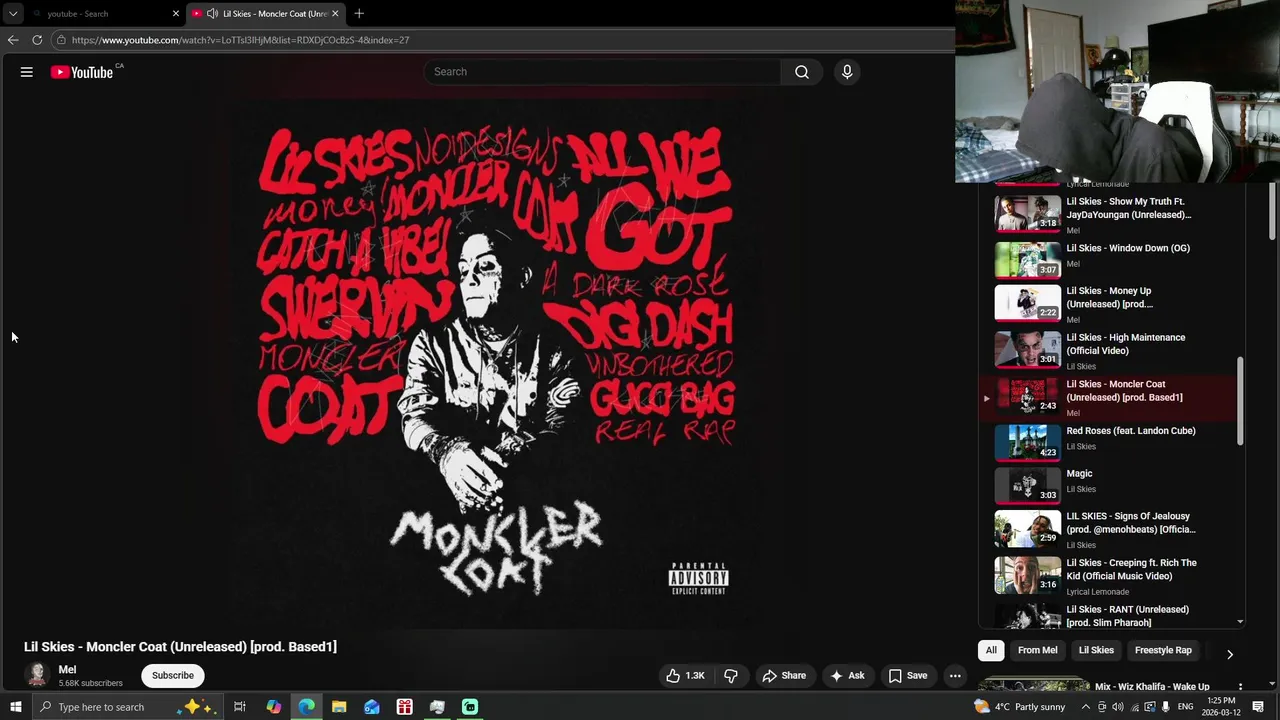Open File Explorer from taskbar

[x=339, y=707]
